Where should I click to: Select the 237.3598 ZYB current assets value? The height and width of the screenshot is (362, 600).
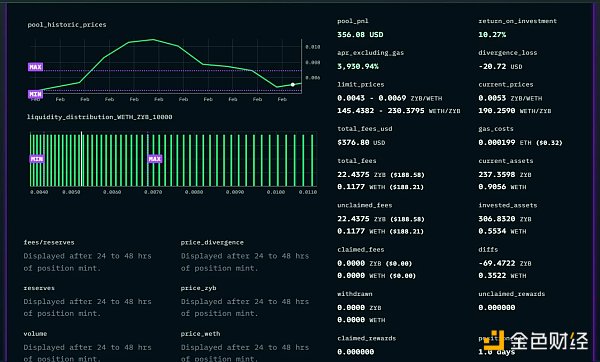point(505,174)
